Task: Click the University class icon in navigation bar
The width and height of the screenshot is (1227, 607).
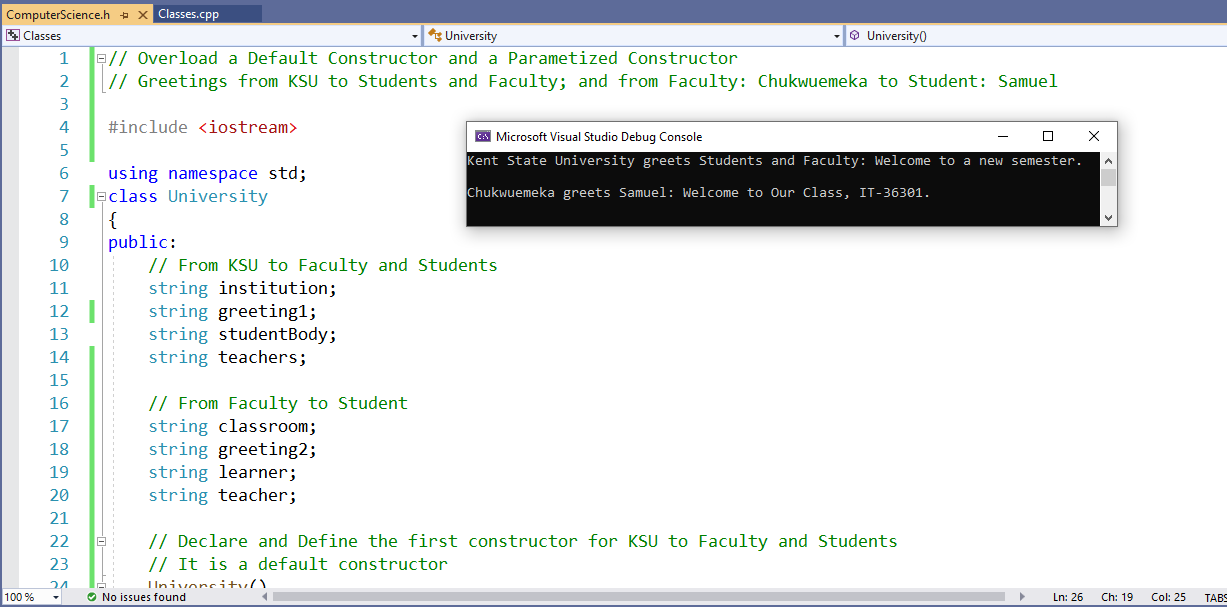Action: [x=435, y=36]
